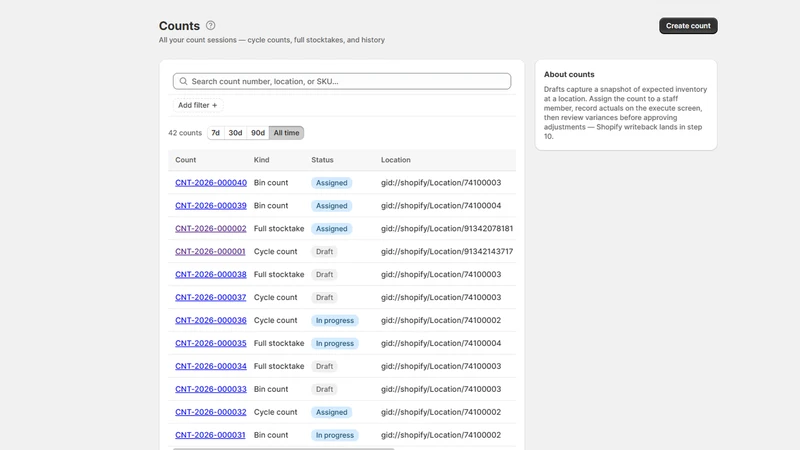800x450 pixels.
Task: Click Draft badge for CNT-2026-000001
Action: pos(324,252)
